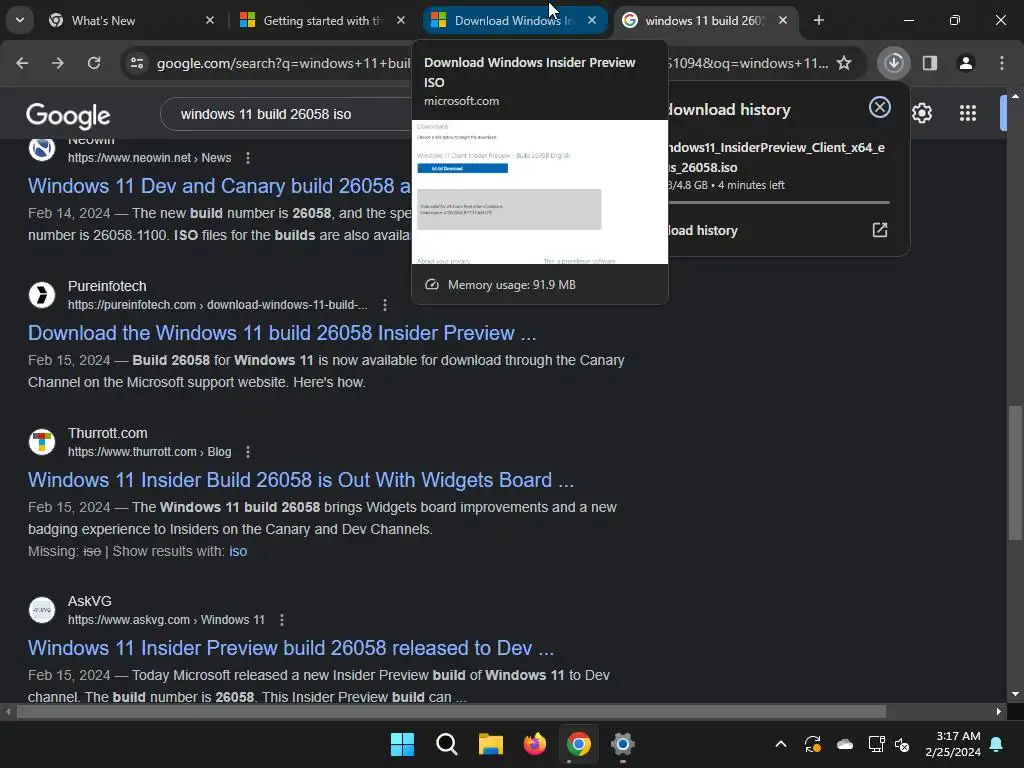Open File Explorer from taskbar
Image resolution: width=1024 pixels, height=768 pixels.
click(x=490, y=744)
